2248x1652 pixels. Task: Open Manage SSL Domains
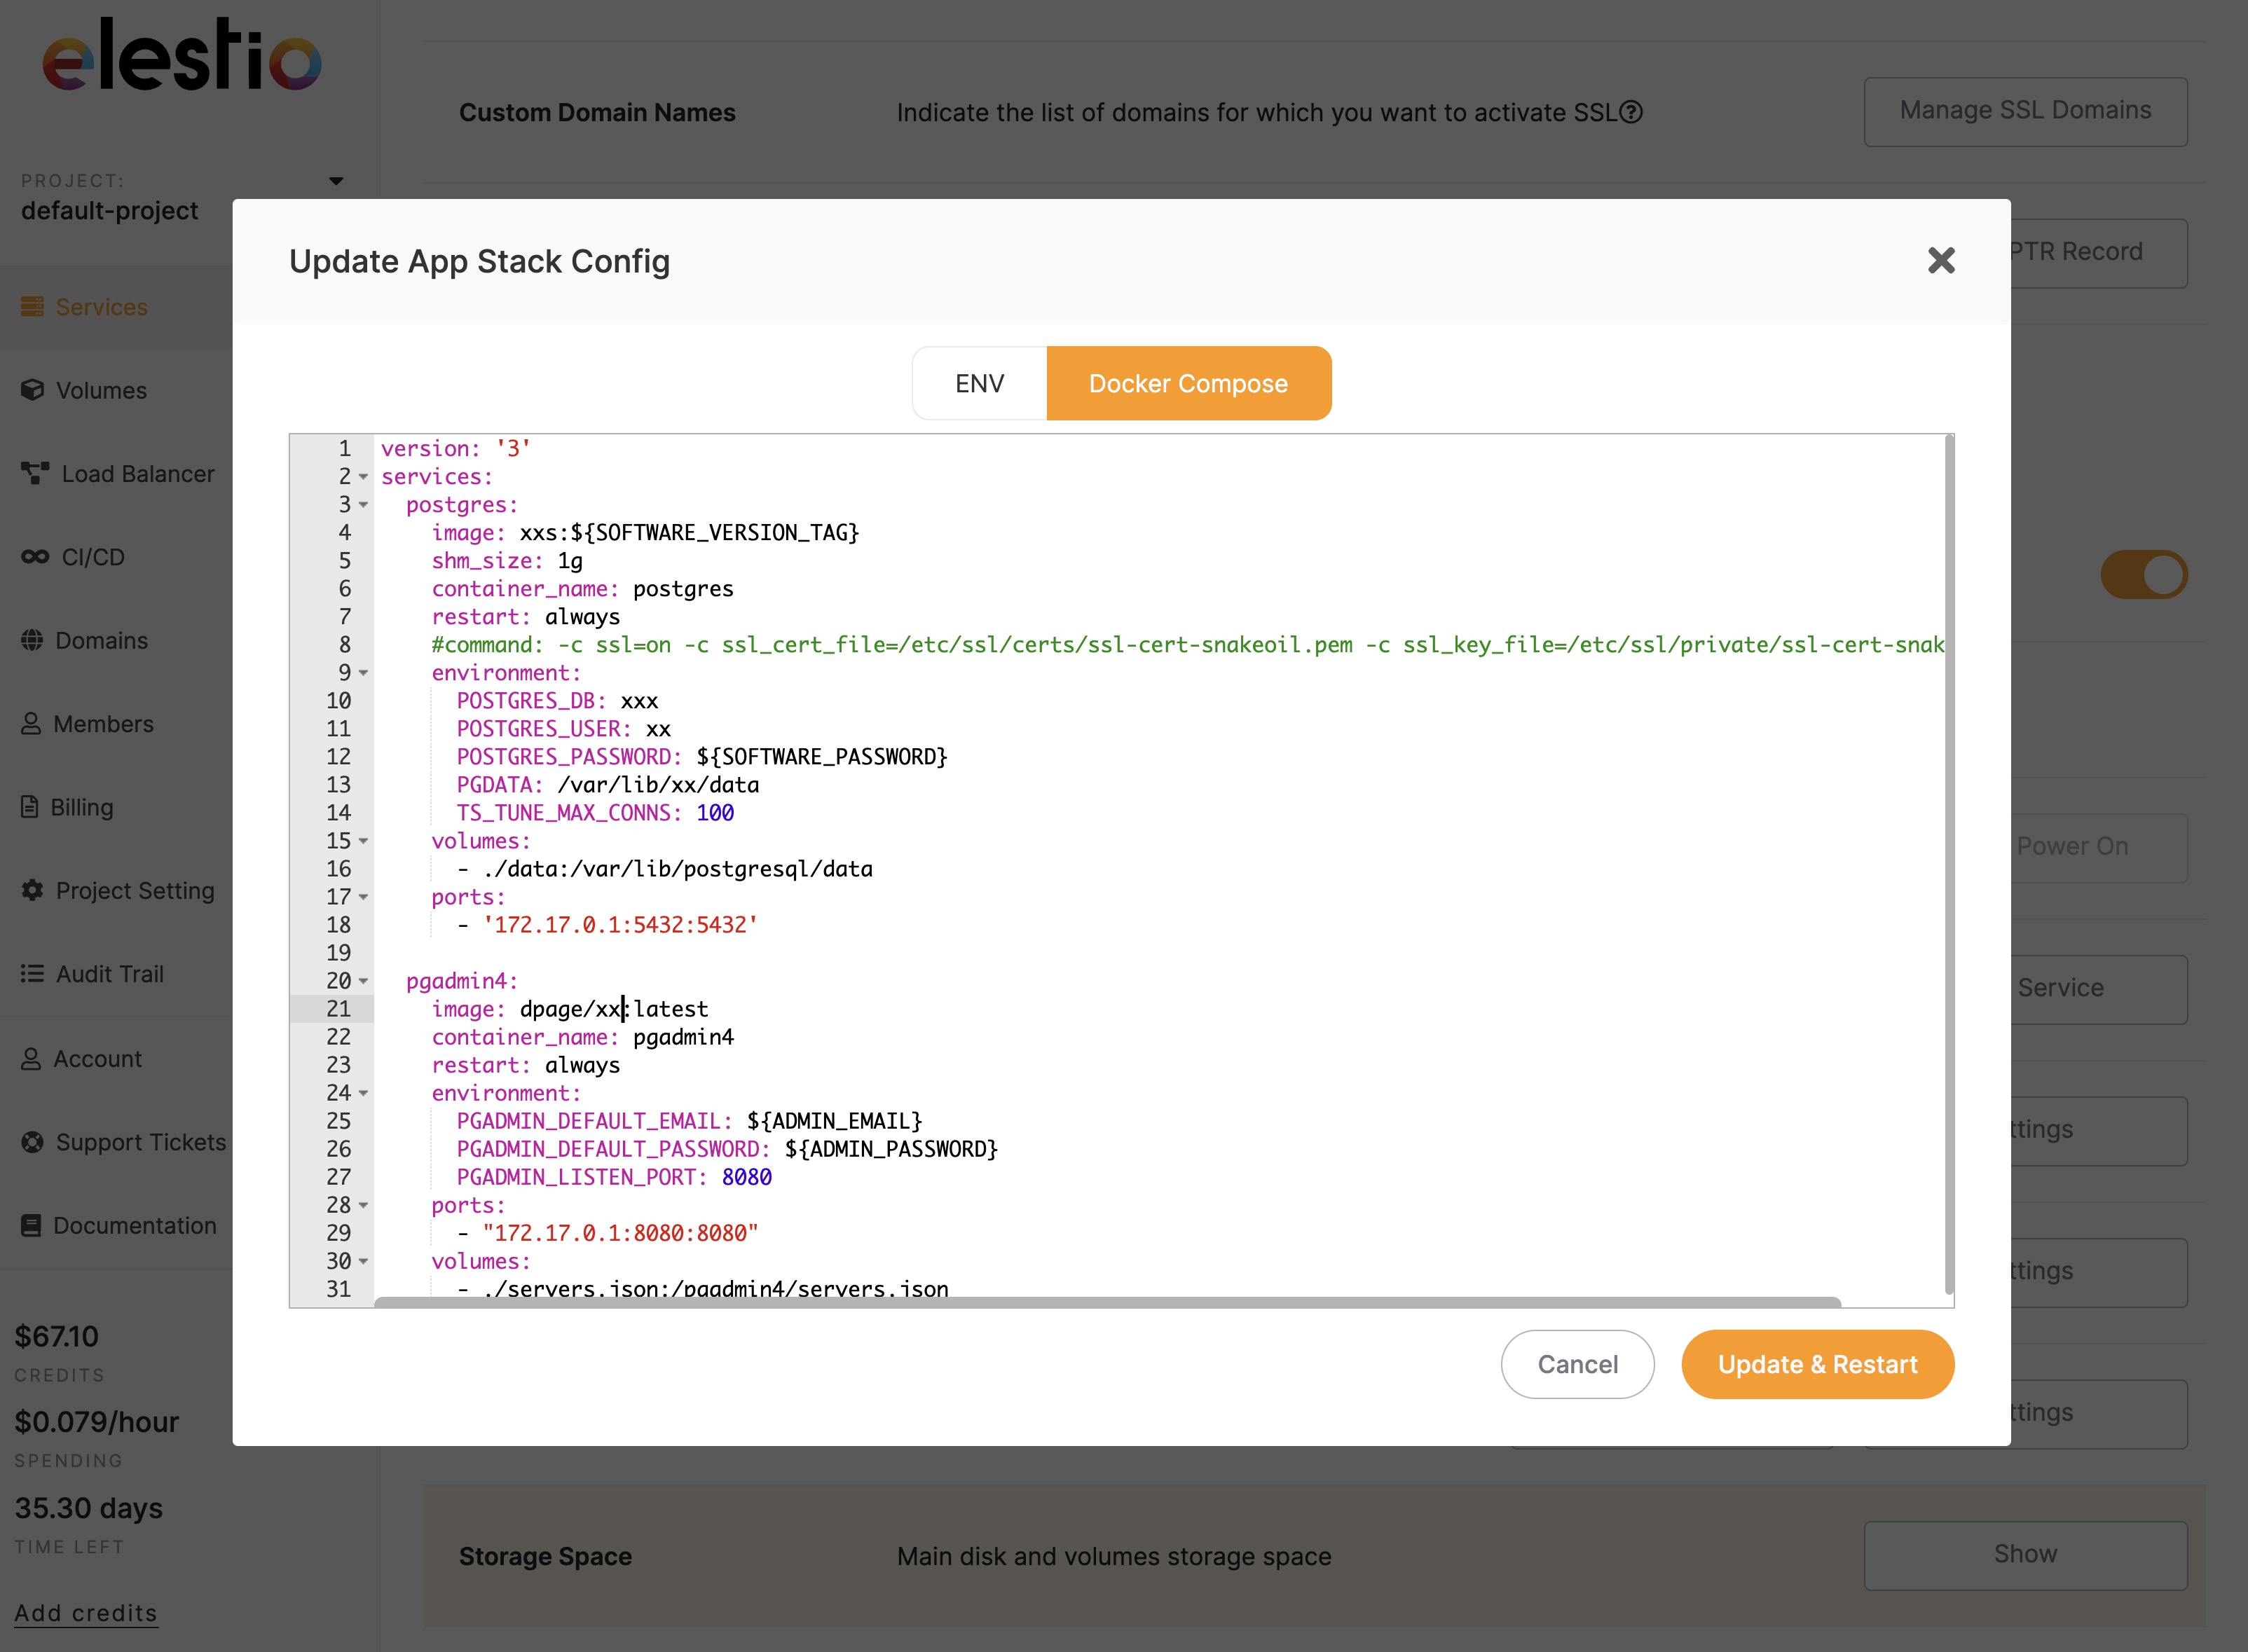coord(2025,111)
